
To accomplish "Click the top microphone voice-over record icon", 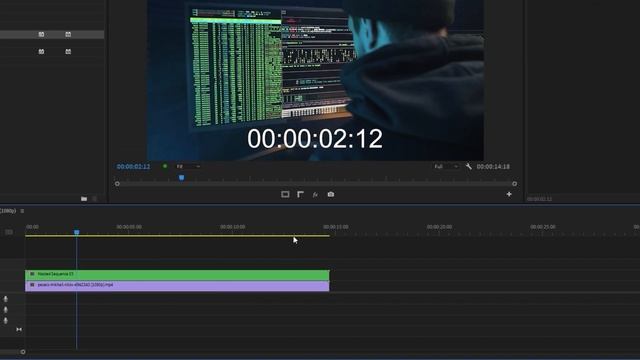I will click(6, 299).
